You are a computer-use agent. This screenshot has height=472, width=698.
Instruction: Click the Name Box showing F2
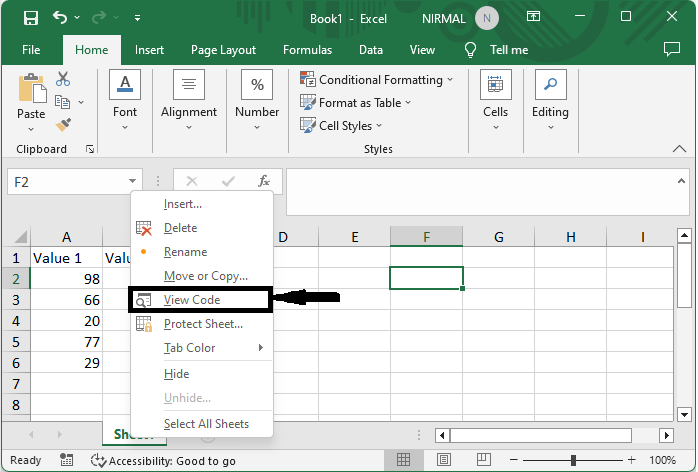tap(67, 182)
